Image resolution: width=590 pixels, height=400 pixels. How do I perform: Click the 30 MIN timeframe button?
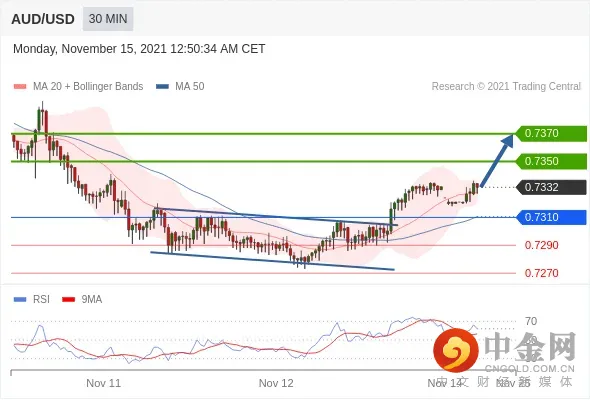[x=108, y=19]
